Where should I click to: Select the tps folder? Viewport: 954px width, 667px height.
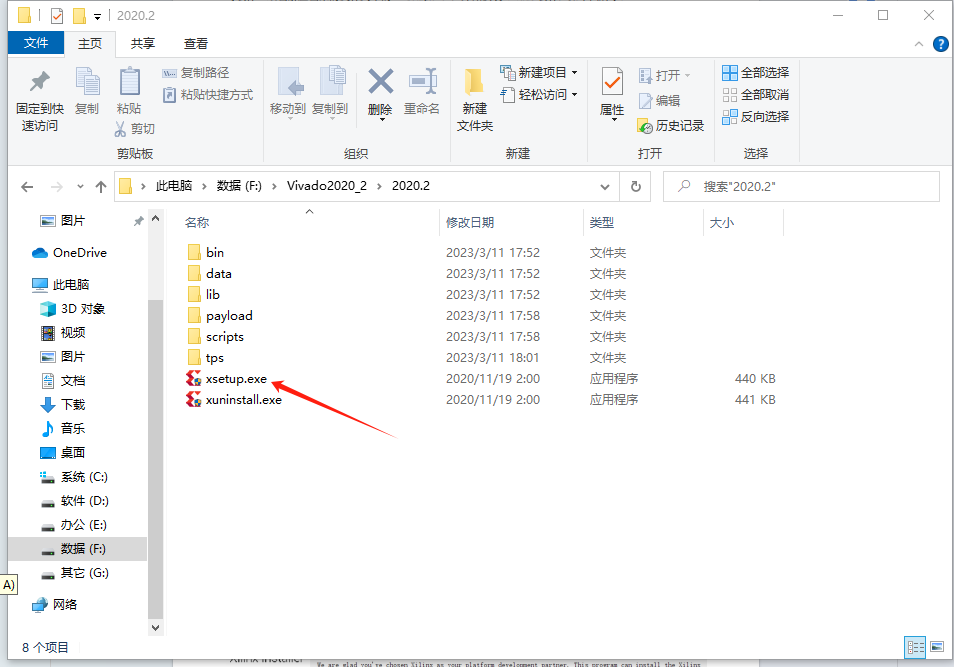click(206, 358)
